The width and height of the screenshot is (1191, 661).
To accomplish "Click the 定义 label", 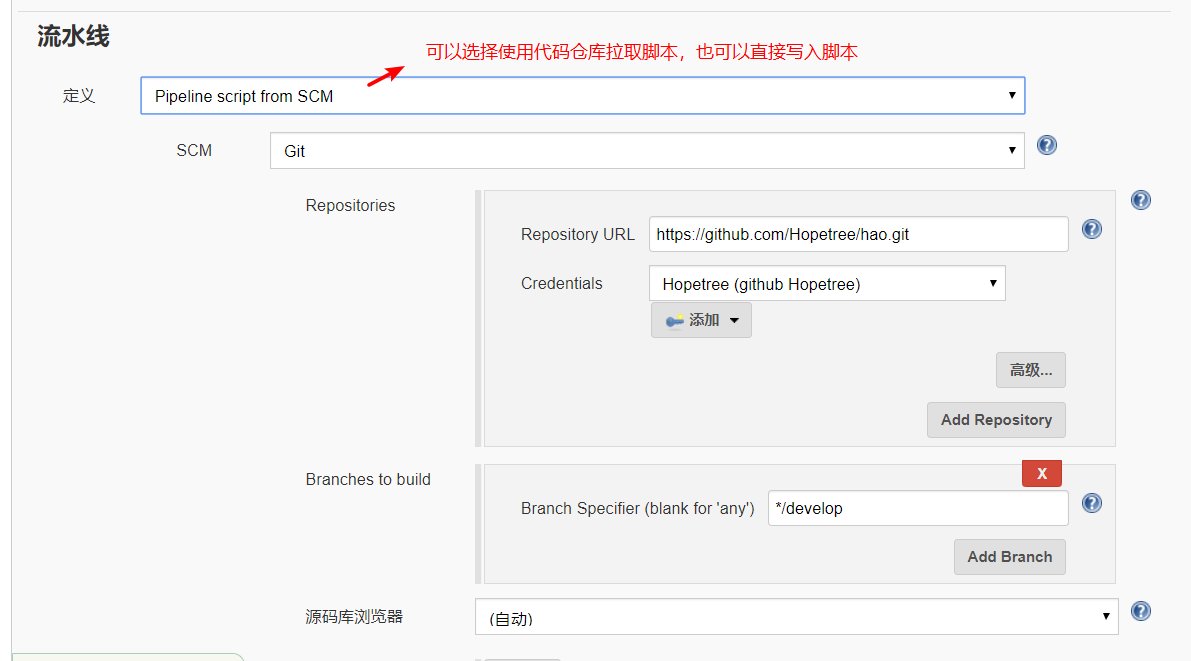I will [78, 96].
